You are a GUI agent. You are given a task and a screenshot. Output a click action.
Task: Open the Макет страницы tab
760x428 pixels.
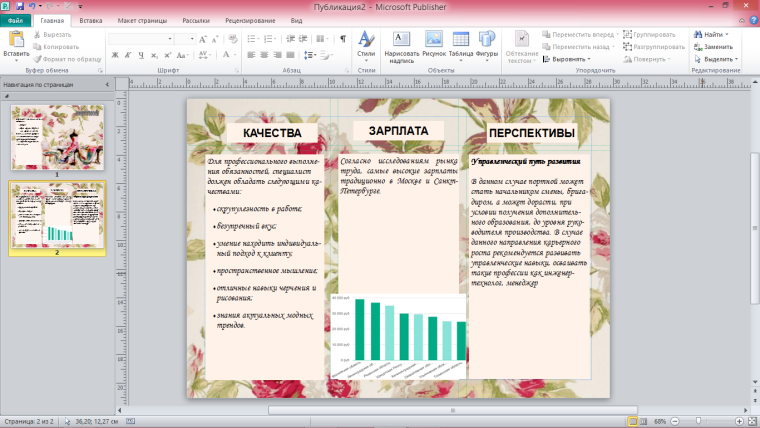[141, 19]
